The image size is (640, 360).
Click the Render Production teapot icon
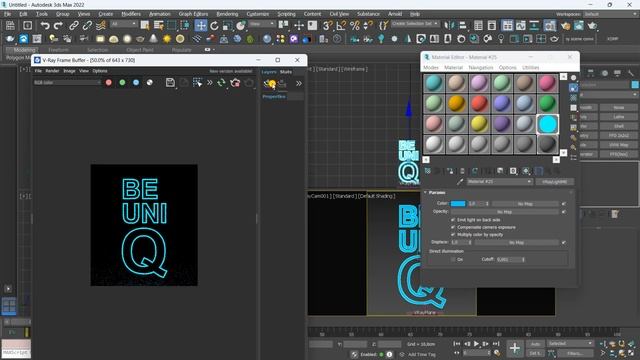point(592,26)
